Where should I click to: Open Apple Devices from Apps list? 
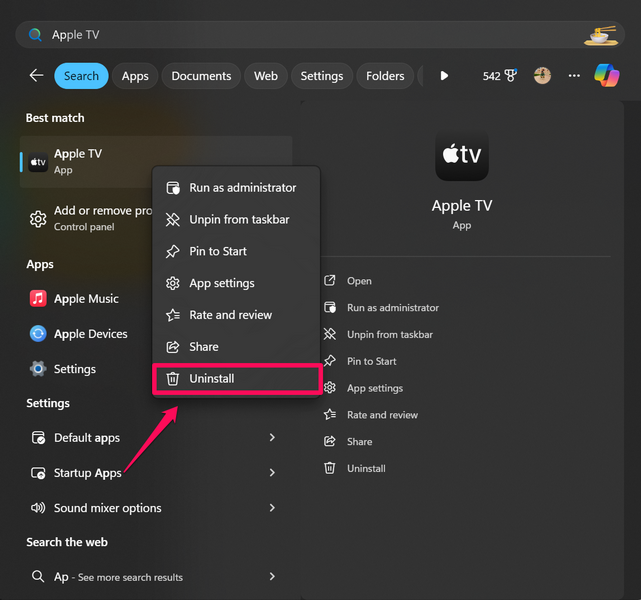(x=90, y=334)
